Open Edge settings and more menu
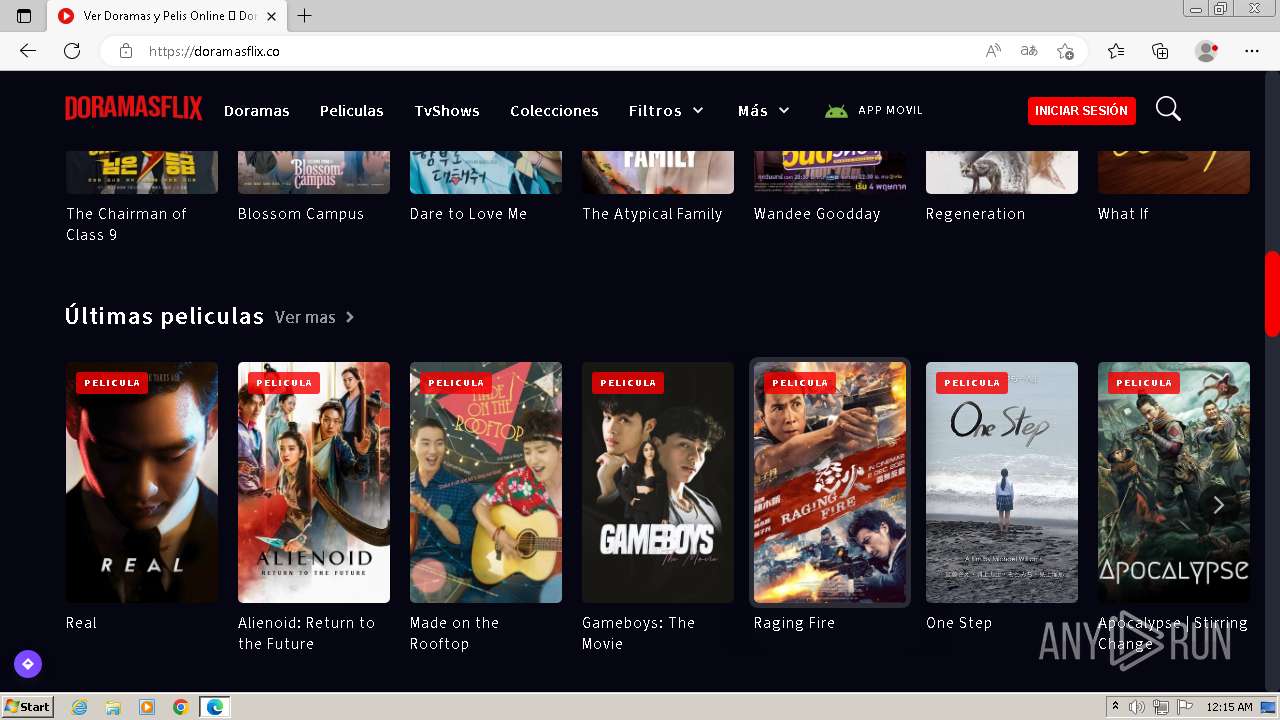The image size is (1280, 720). click(1252, 51)
